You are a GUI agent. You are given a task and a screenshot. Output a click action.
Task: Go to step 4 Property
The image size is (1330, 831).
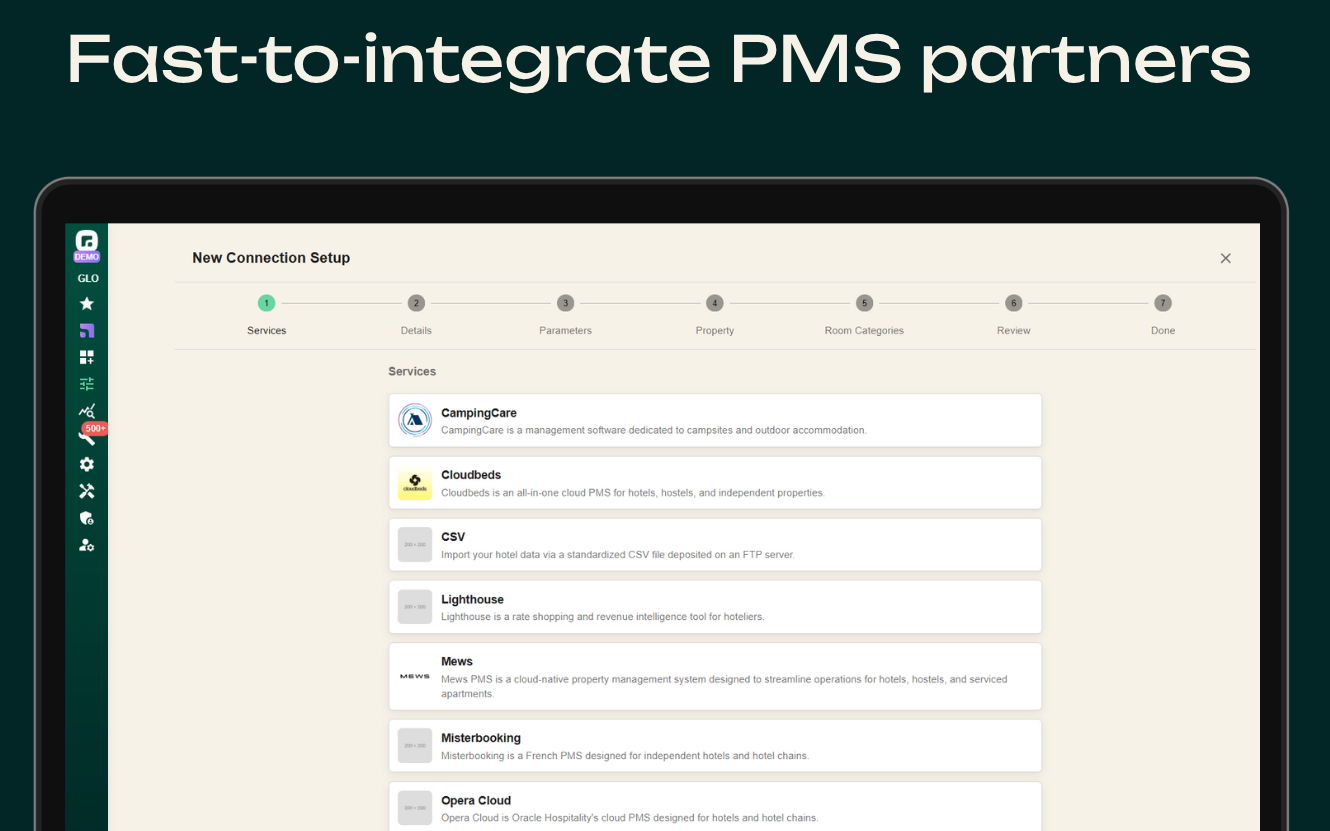pos(714,314)
